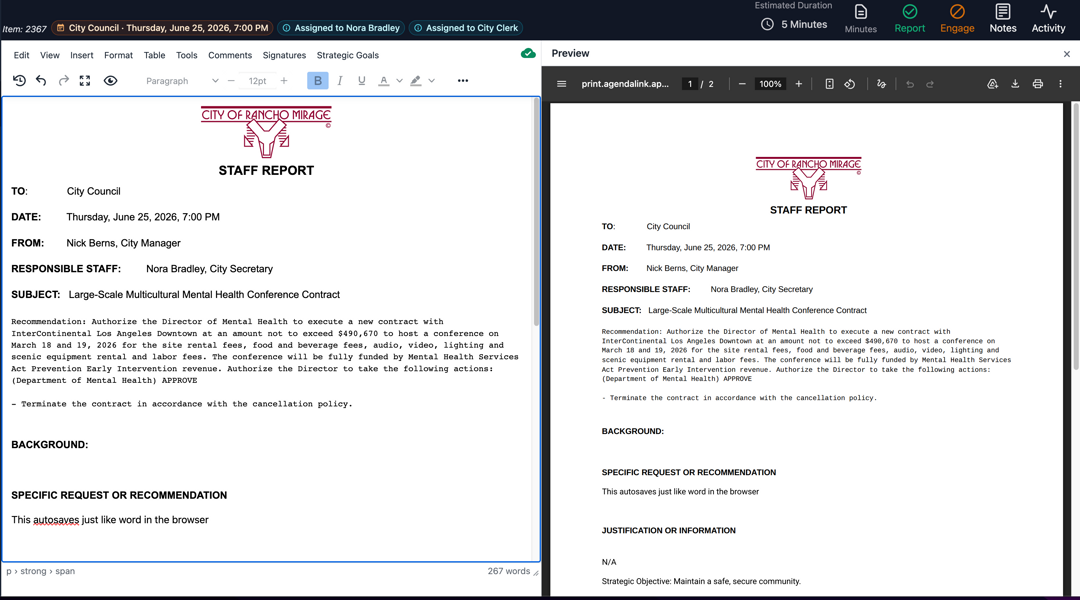Click the preview vertical scrollbar
The image size is (1080, 600).
click(x=1076, y=236)
